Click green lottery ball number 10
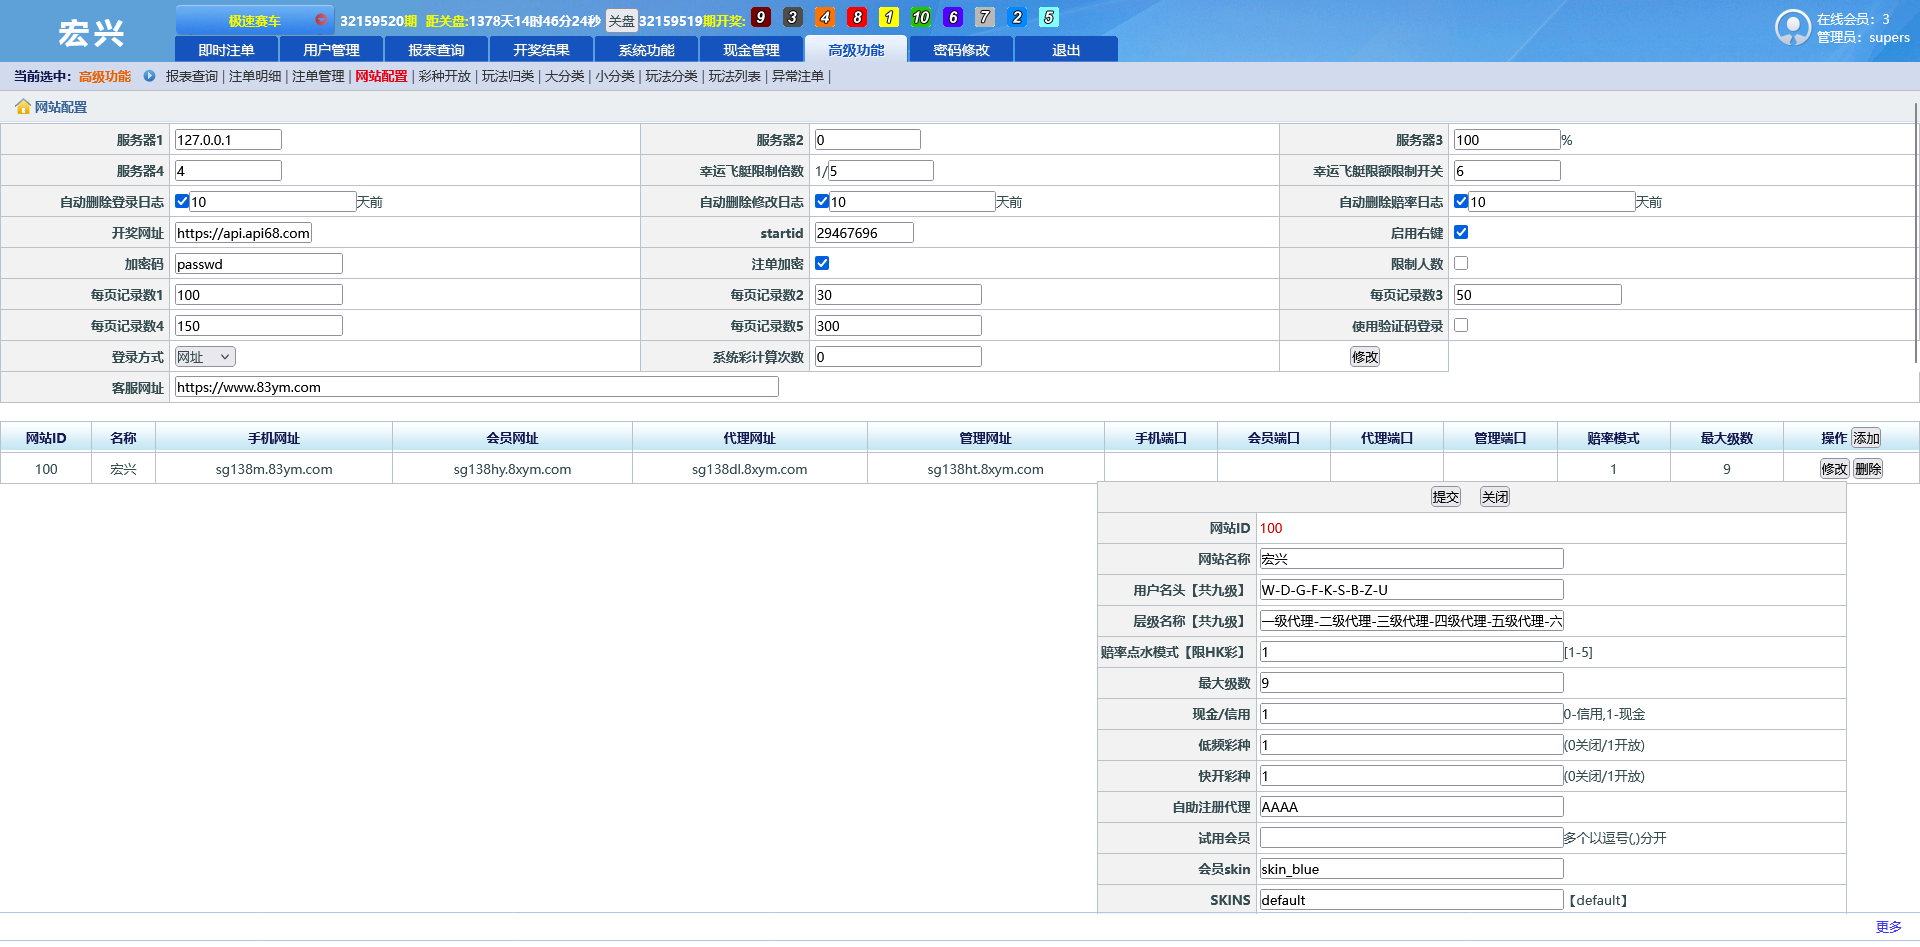The height and width of the screenshot is (947, 1920). pyautogui.click(x=921, y=17)
